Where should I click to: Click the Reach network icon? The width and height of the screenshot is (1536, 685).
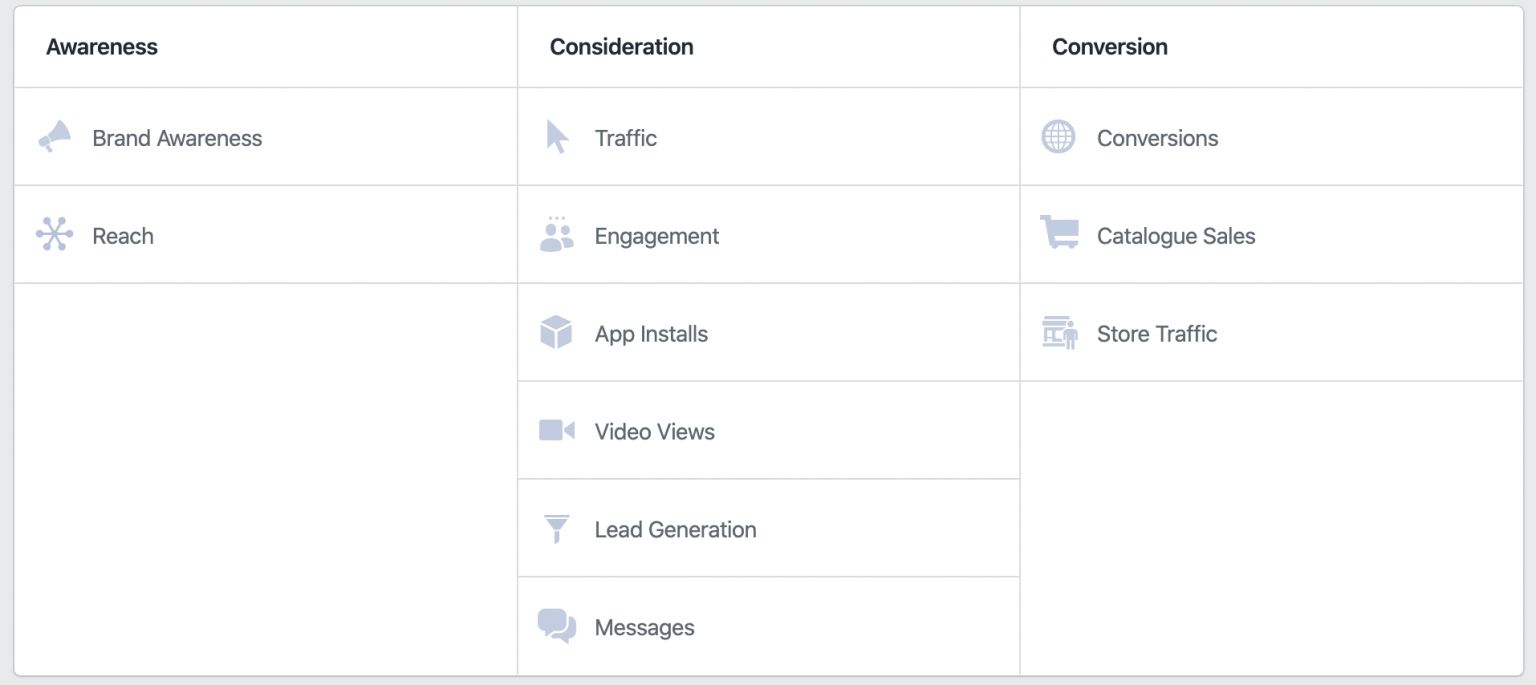[54, 234]
